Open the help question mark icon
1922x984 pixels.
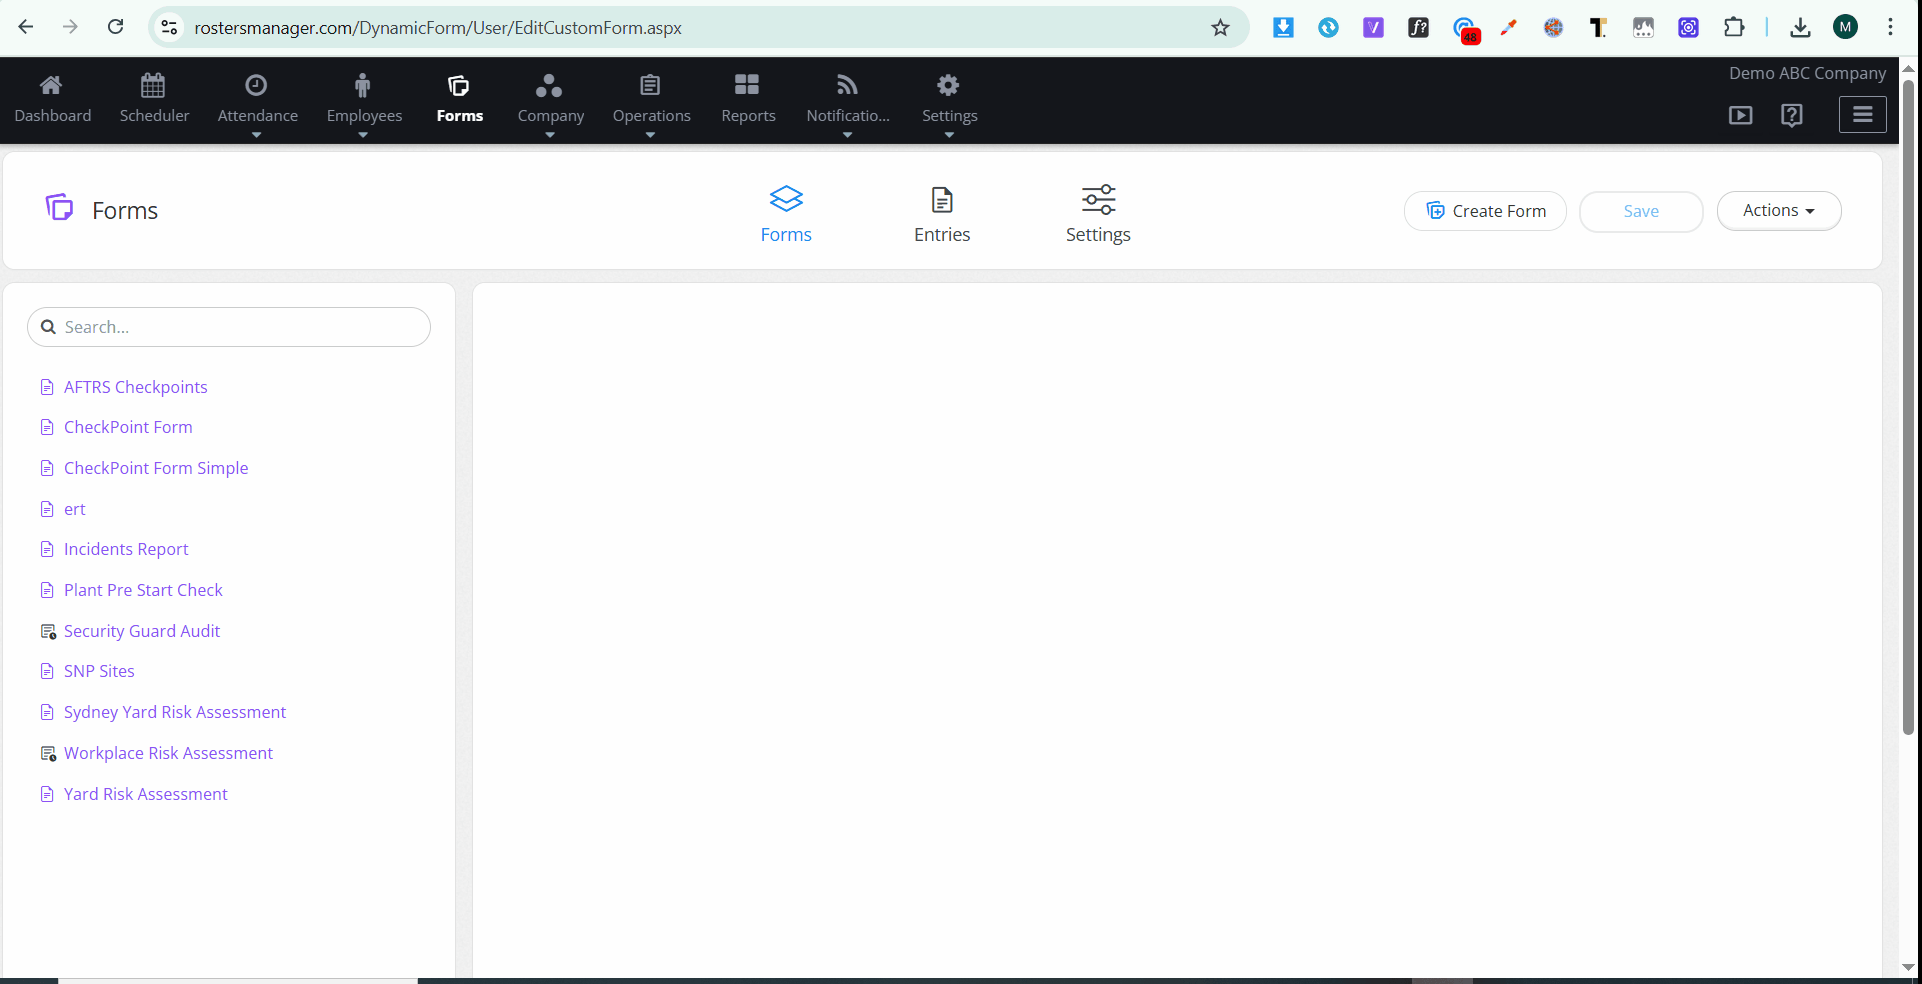(1792, 115)
